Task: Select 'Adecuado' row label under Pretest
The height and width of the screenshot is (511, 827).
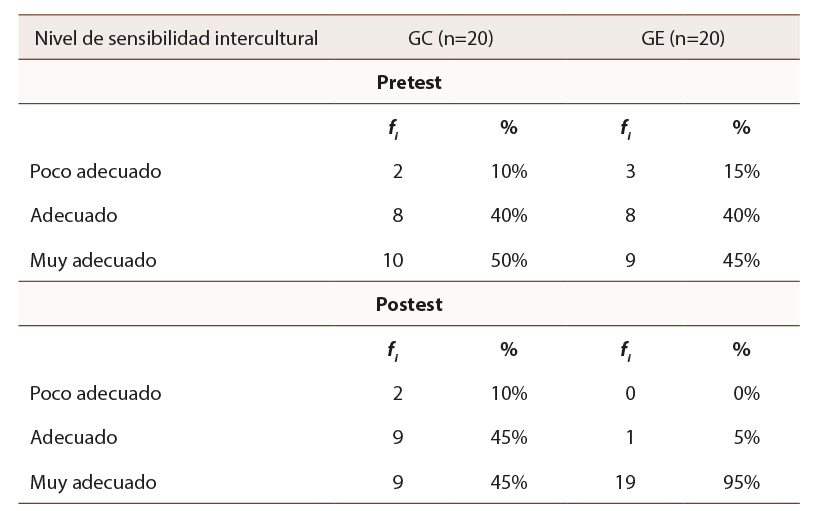Action: click(73, 215)
